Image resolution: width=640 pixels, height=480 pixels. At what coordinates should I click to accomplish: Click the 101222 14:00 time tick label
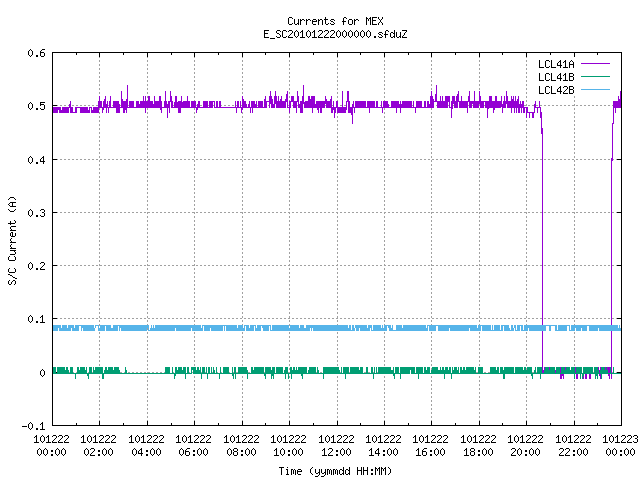pyautogui.click(x=383, y=446)
